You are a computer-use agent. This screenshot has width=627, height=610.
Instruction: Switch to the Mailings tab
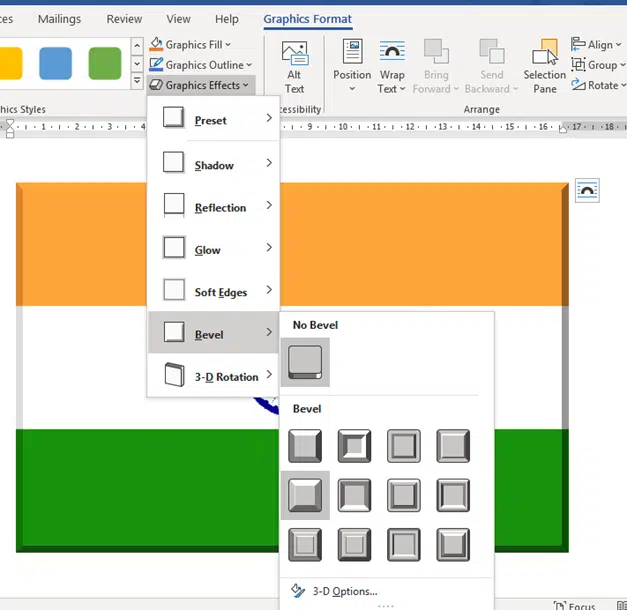pyautogui.click(x=59, y=19)
